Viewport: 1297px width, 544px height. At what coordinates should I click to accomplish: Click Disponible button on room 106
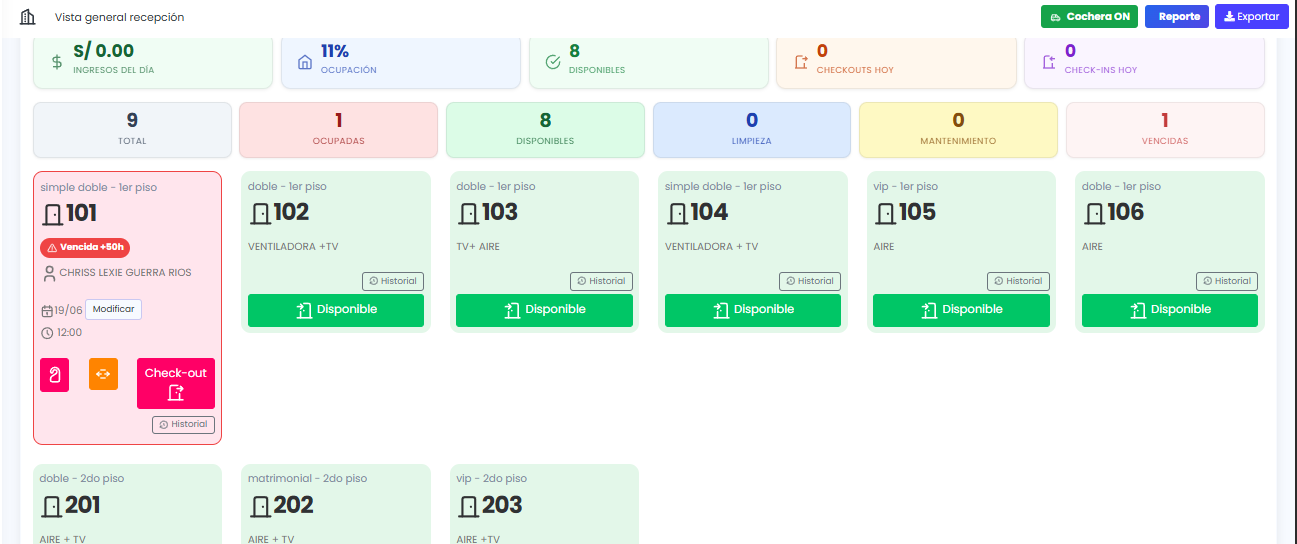pyautogui.click(x=1170, y=310)
